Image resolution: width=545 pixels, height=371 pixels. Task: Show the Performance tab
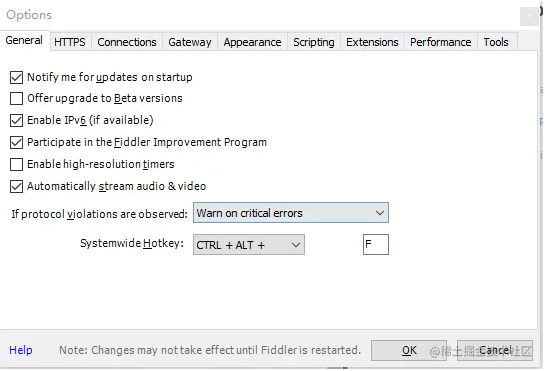[x=441, y=42]
